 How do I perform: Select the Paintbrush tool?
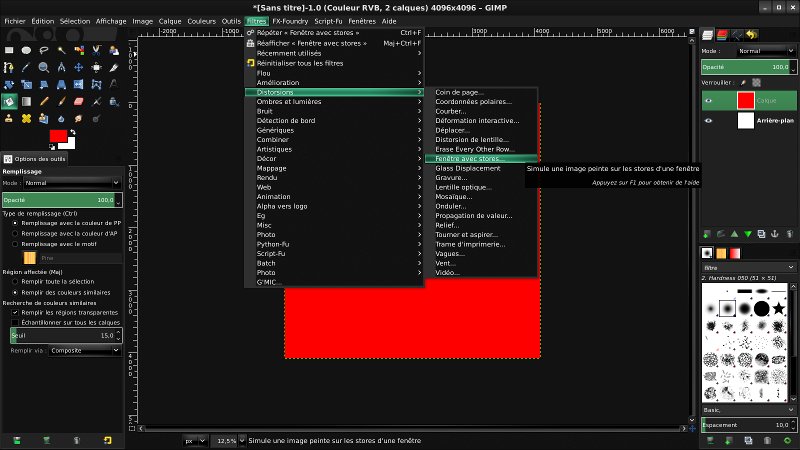[61, 102]
